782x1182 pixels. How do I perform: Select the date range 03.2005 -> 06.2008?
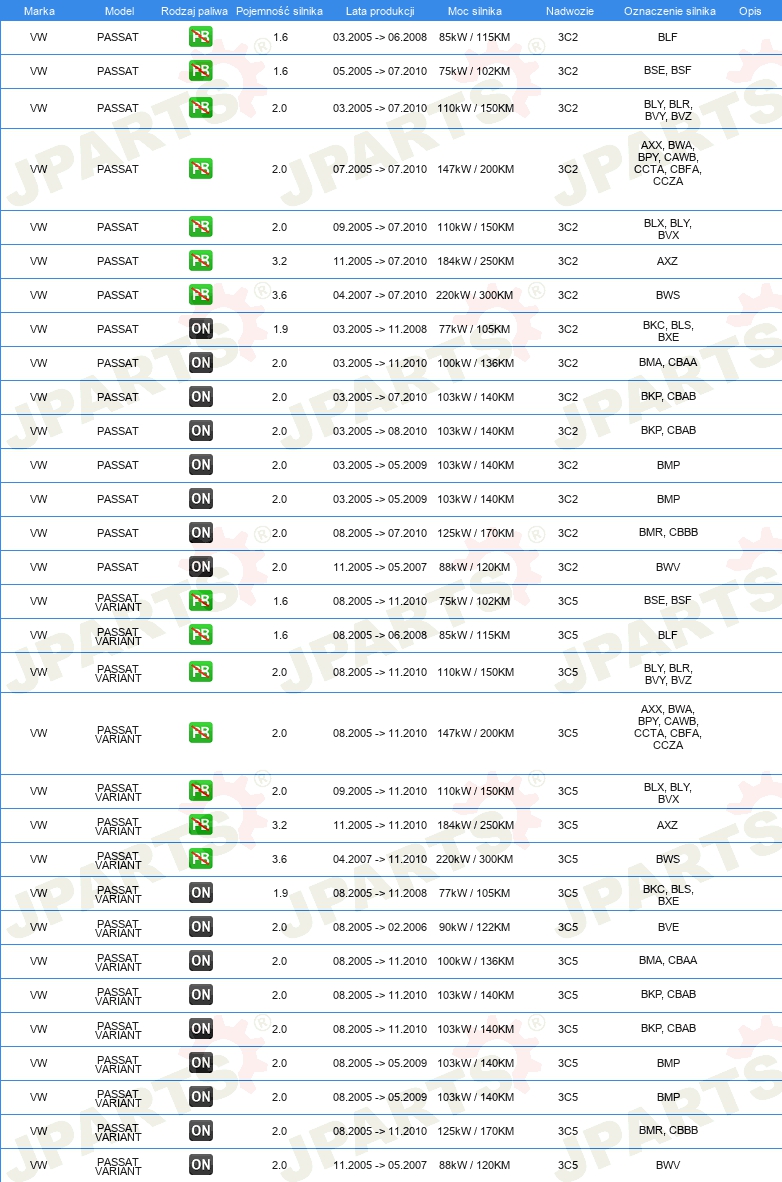coord(380,37)
